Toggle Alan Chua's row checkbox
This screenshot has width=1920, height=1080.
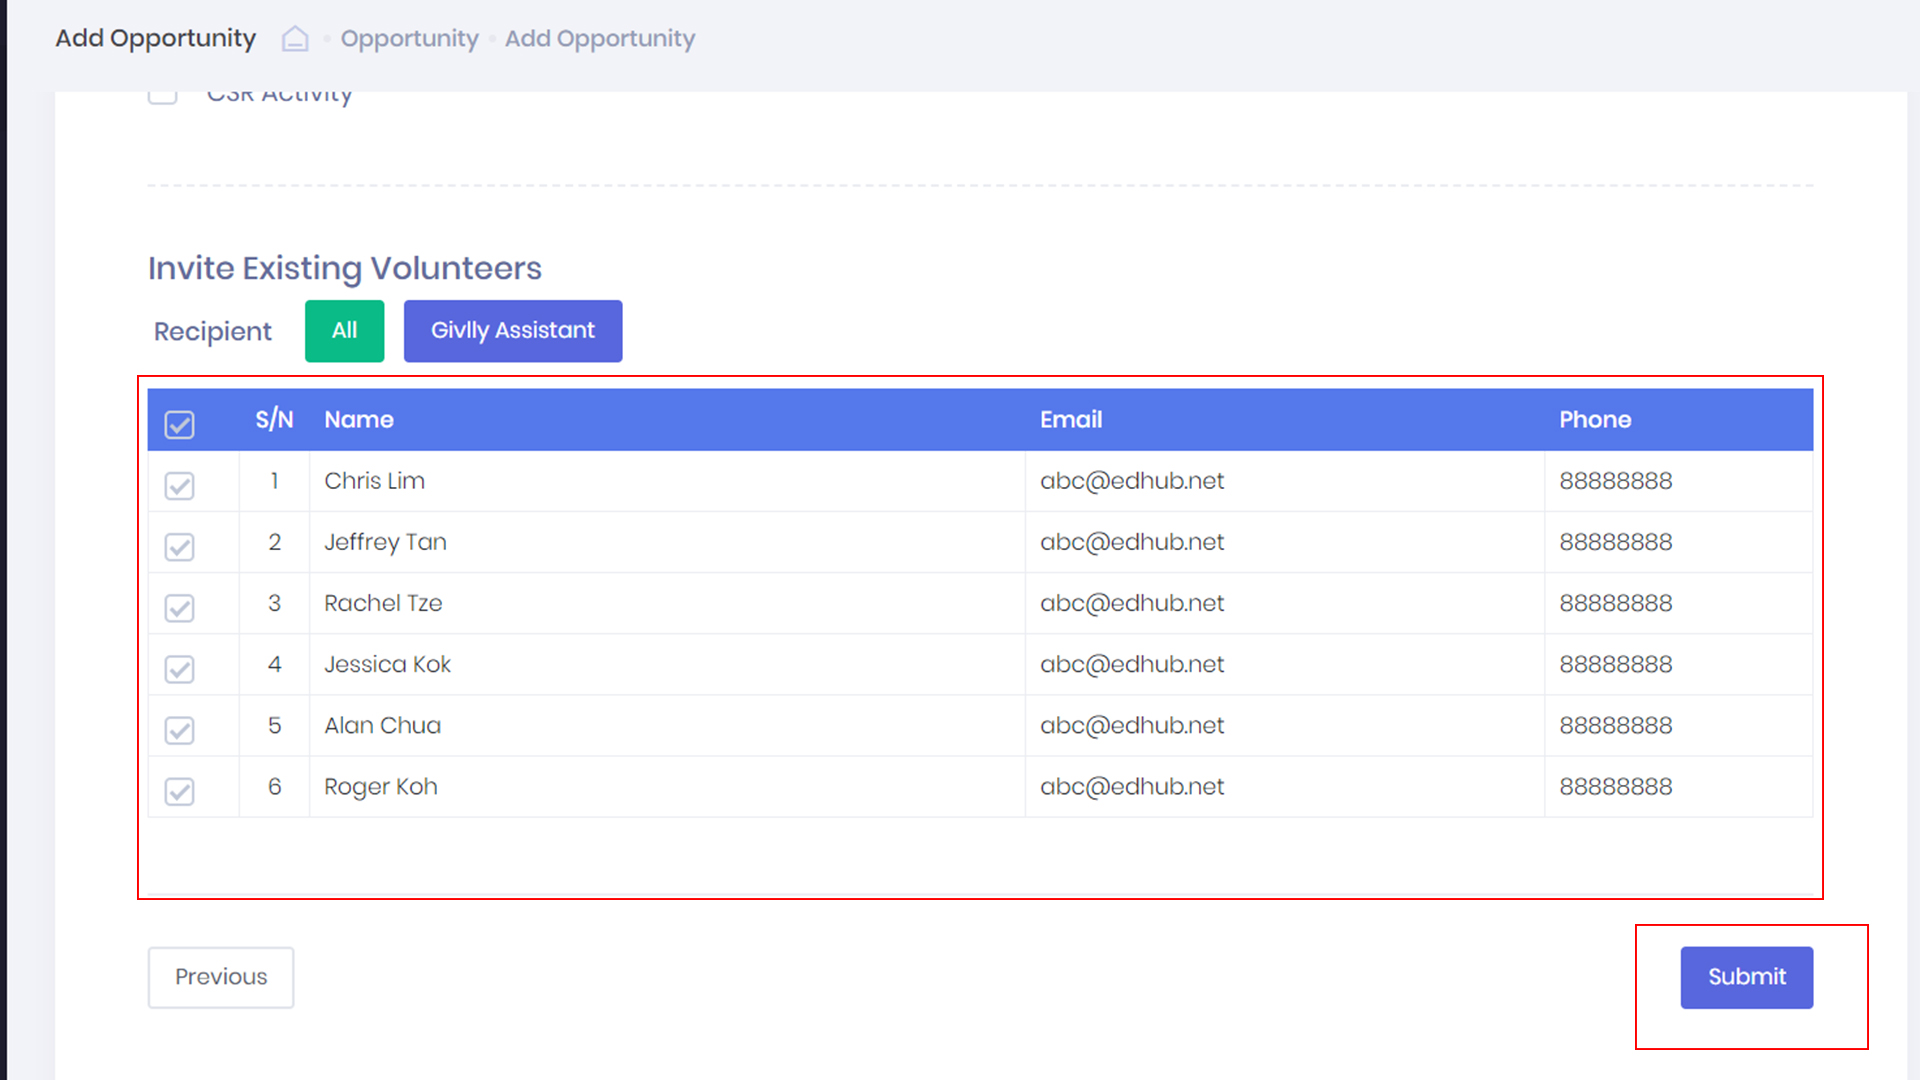click(180, 730)
